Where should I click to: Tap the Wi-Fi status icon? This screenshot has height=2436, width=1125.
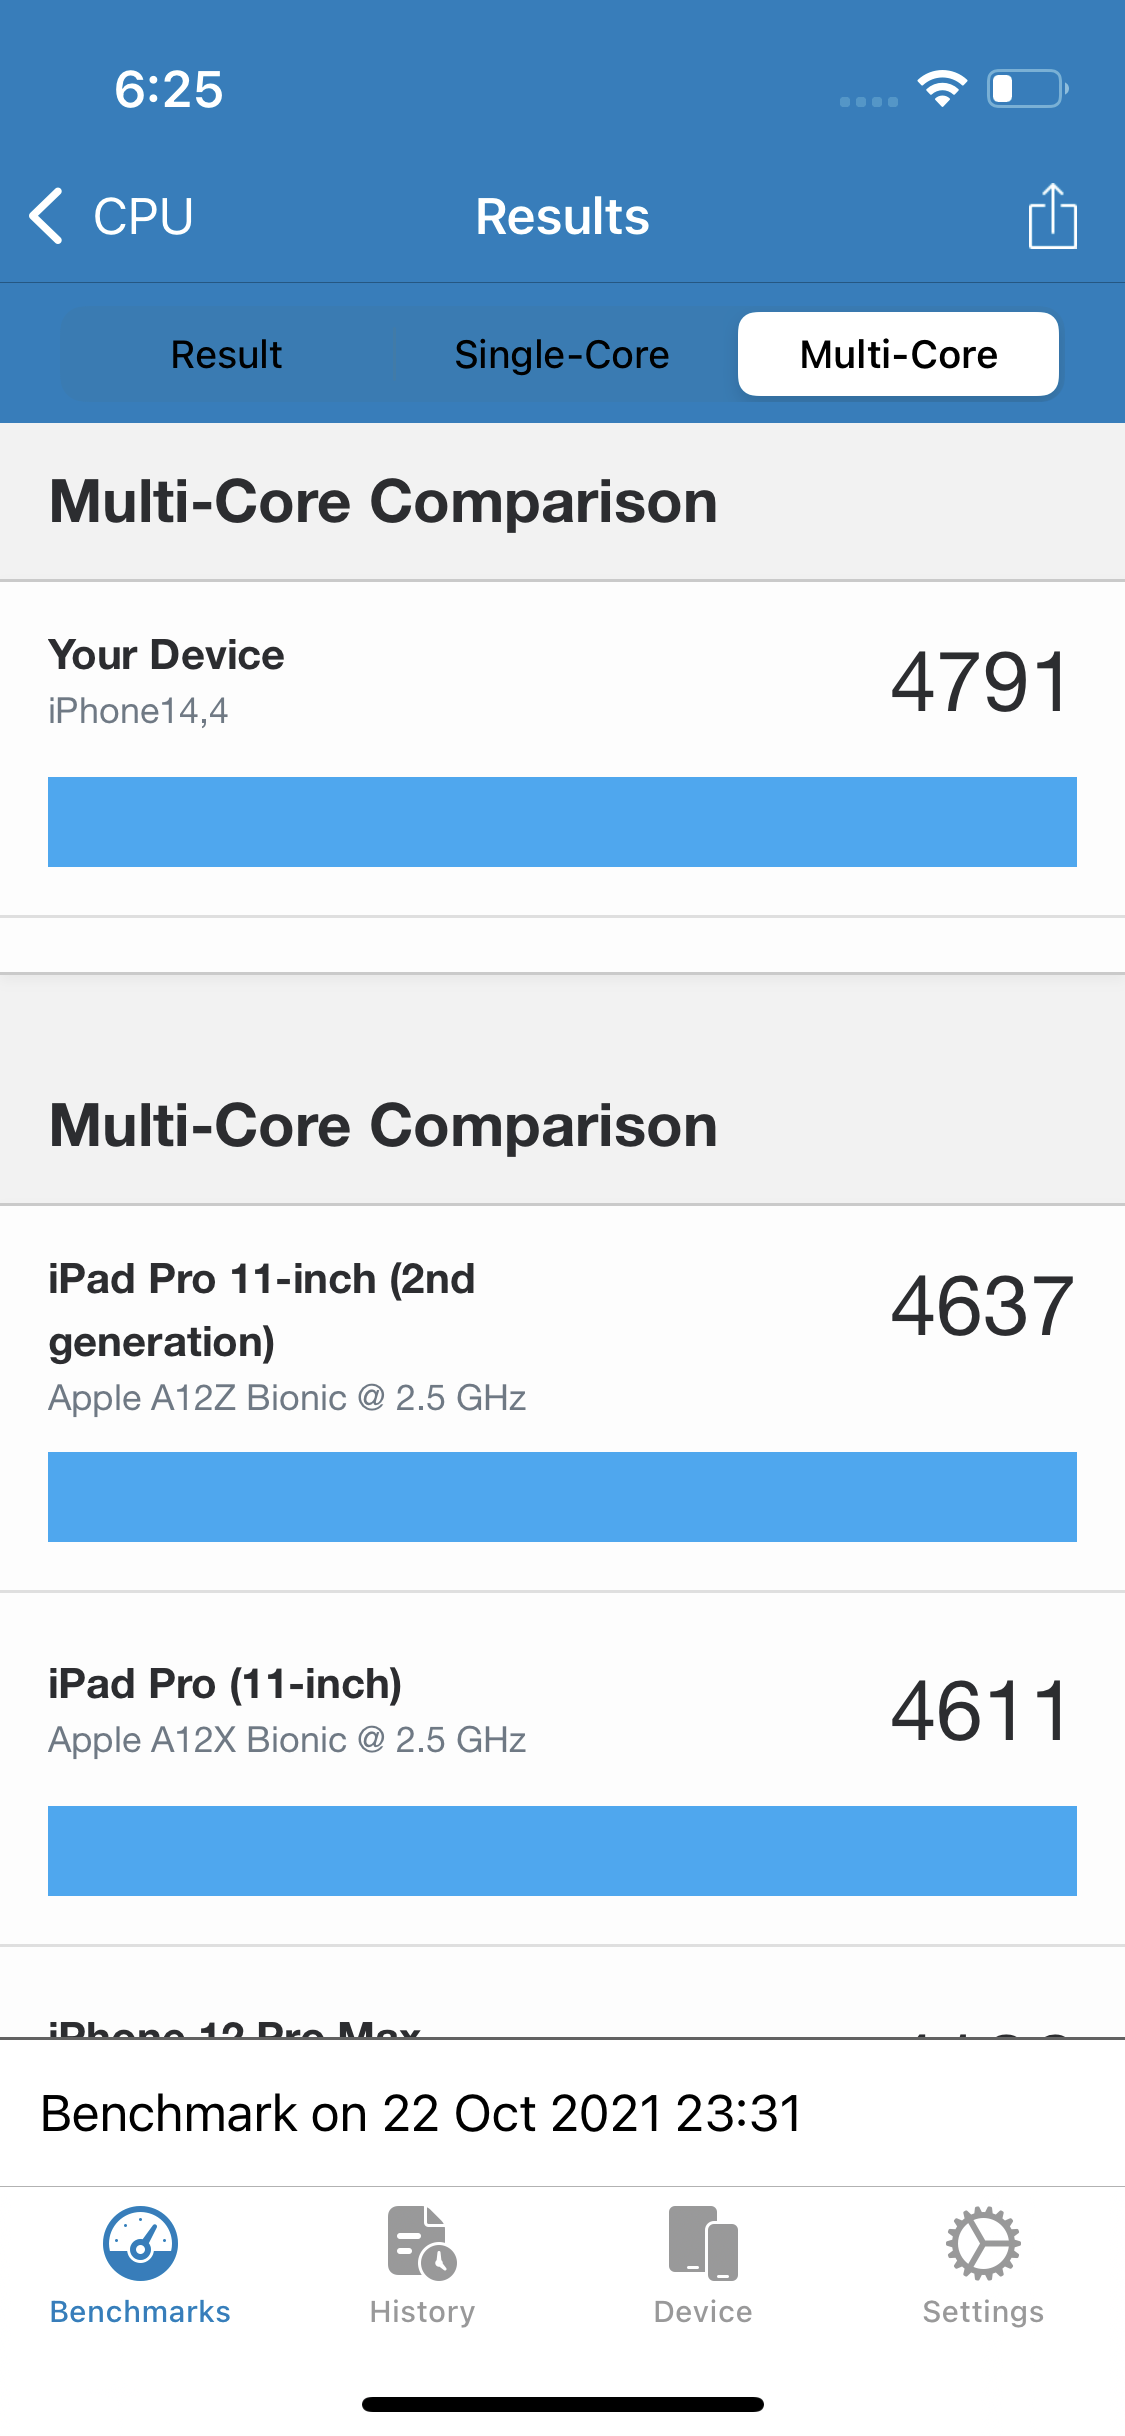(942, 89)
